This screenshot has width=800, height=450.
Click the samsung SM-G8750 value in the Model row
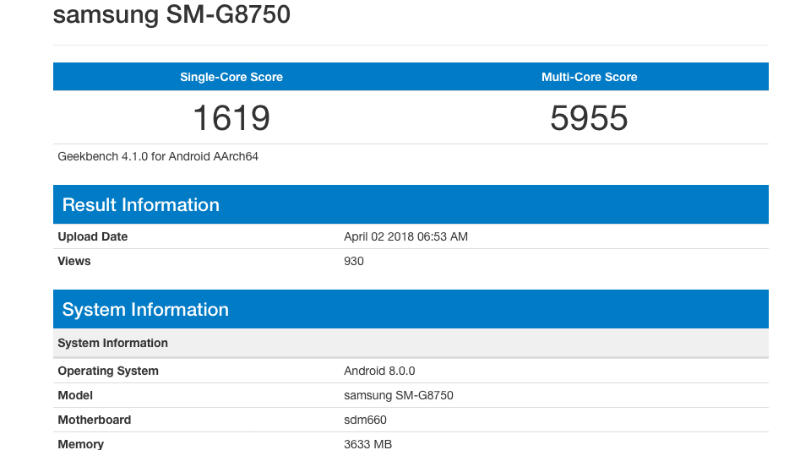tap(399, 395)
